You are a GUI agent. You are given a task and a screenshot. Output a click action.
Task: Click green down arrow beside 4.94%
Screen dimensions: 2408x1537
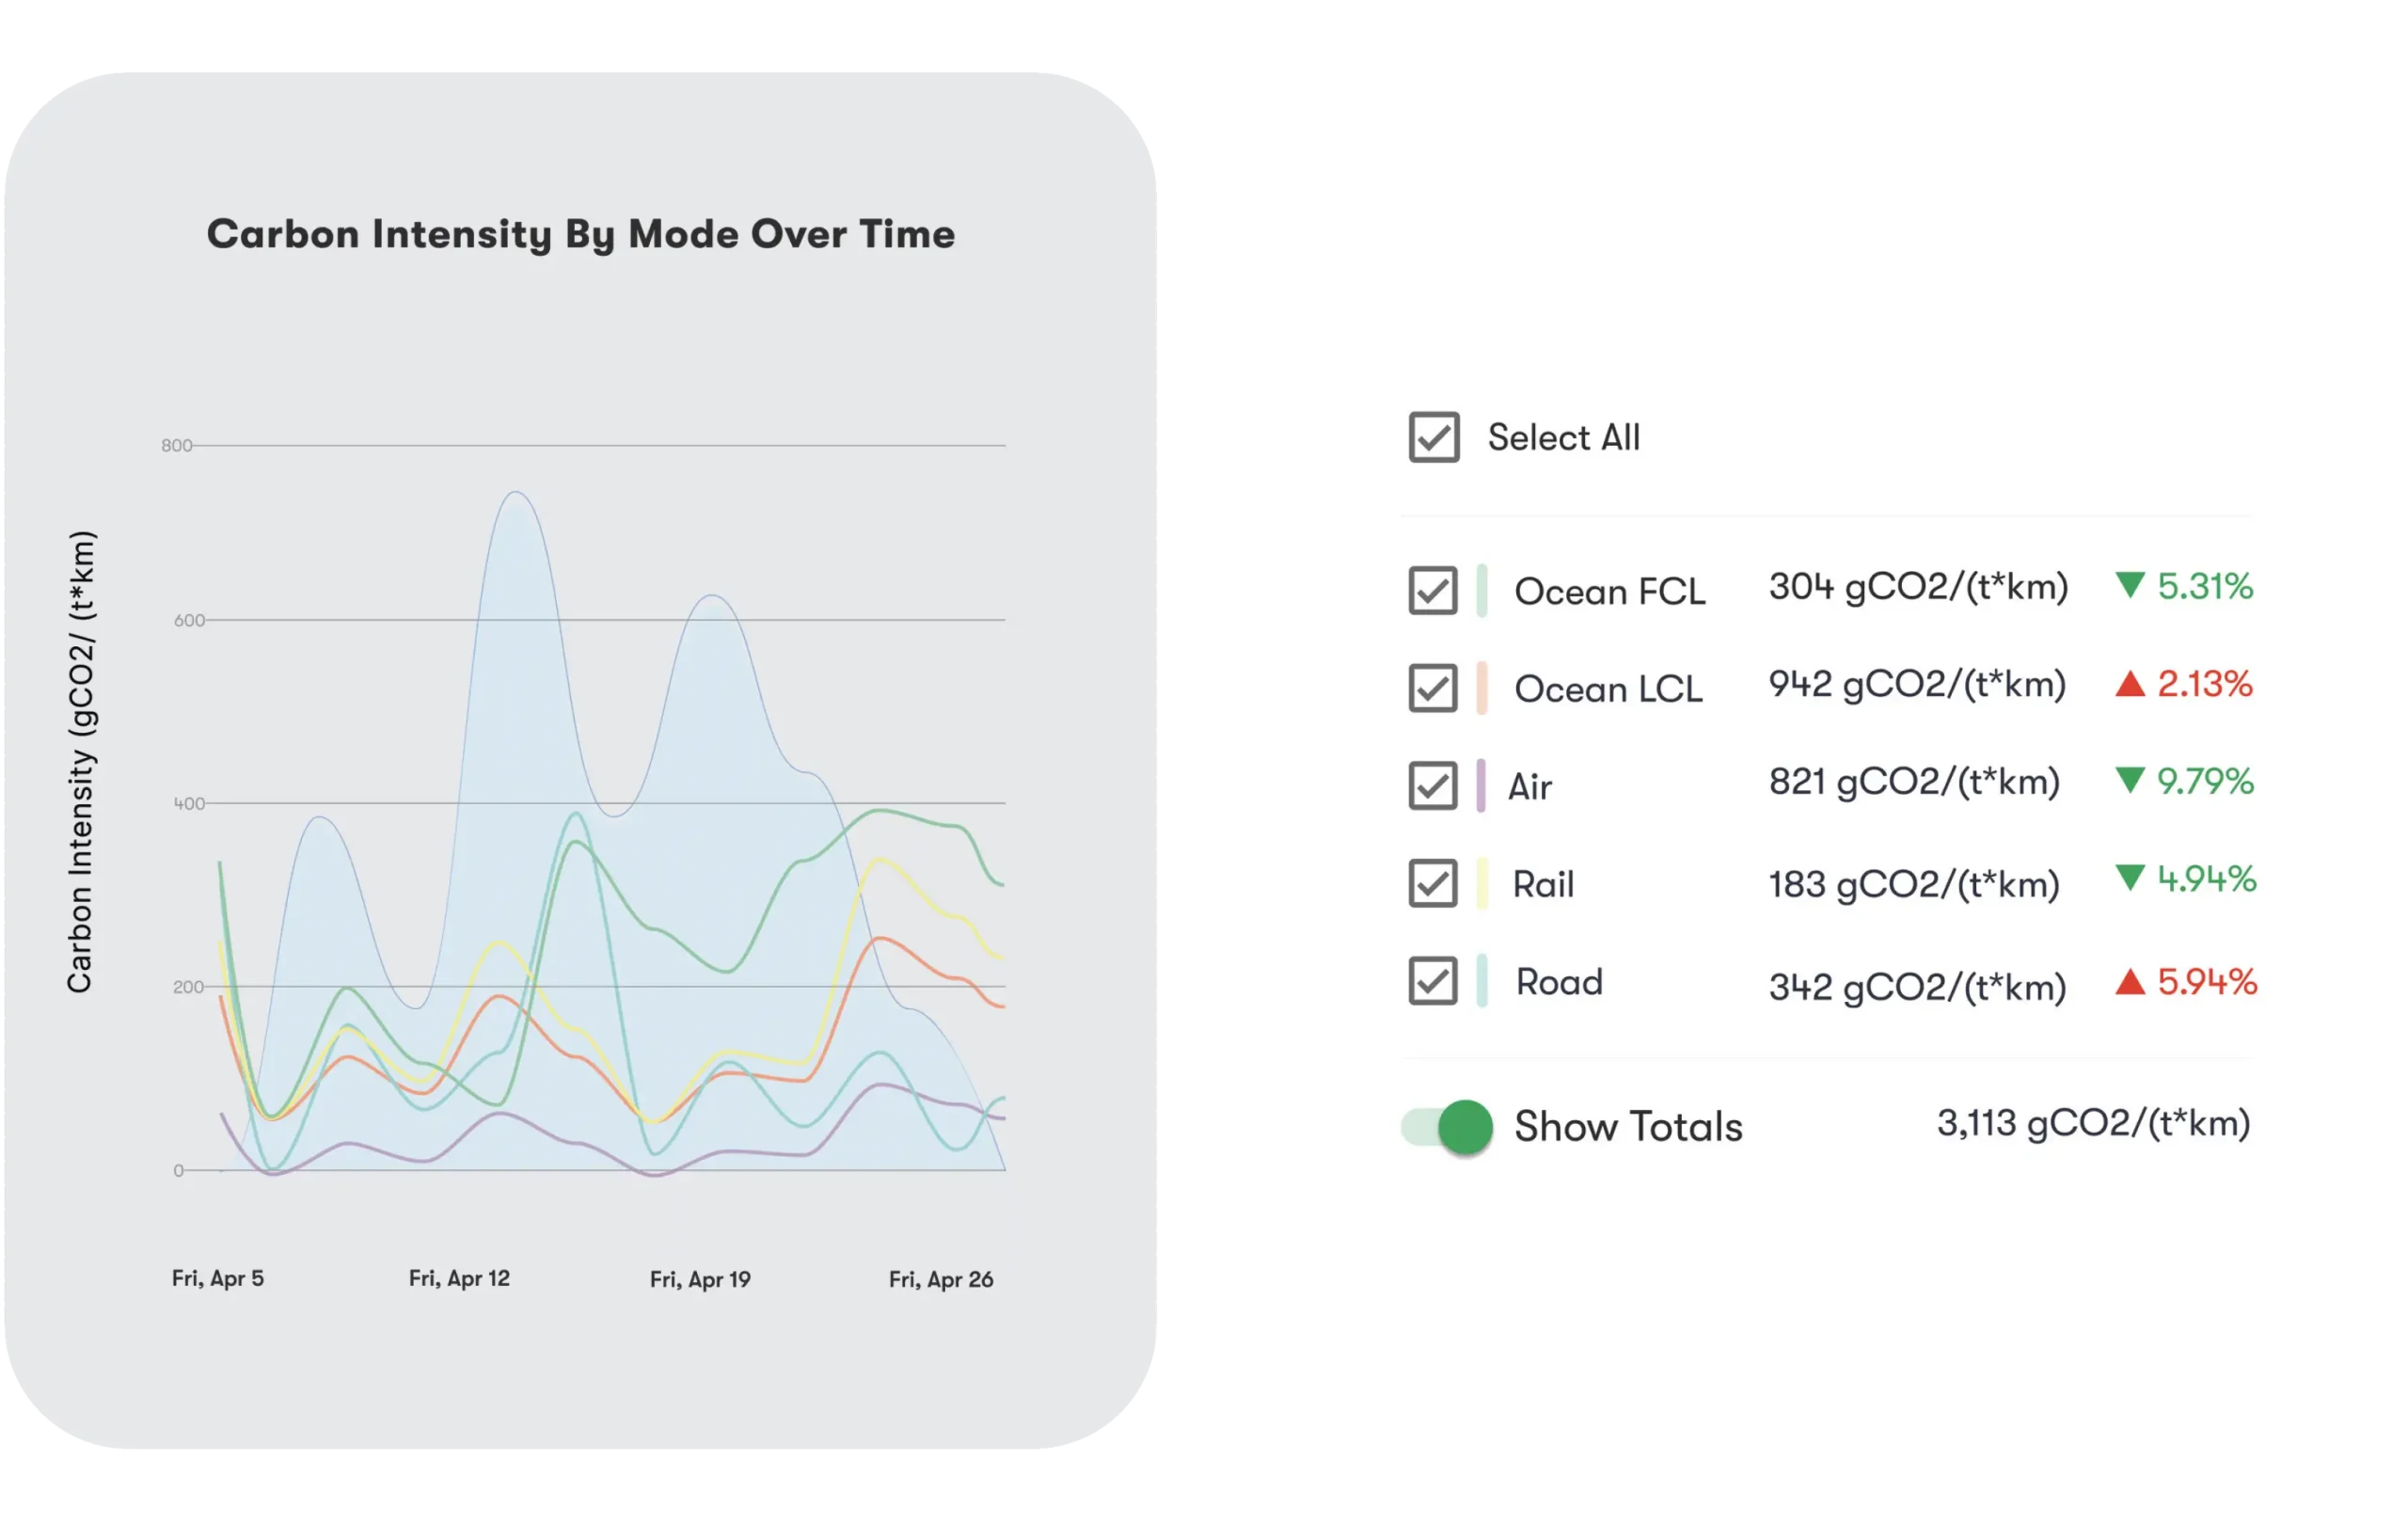2130,878
